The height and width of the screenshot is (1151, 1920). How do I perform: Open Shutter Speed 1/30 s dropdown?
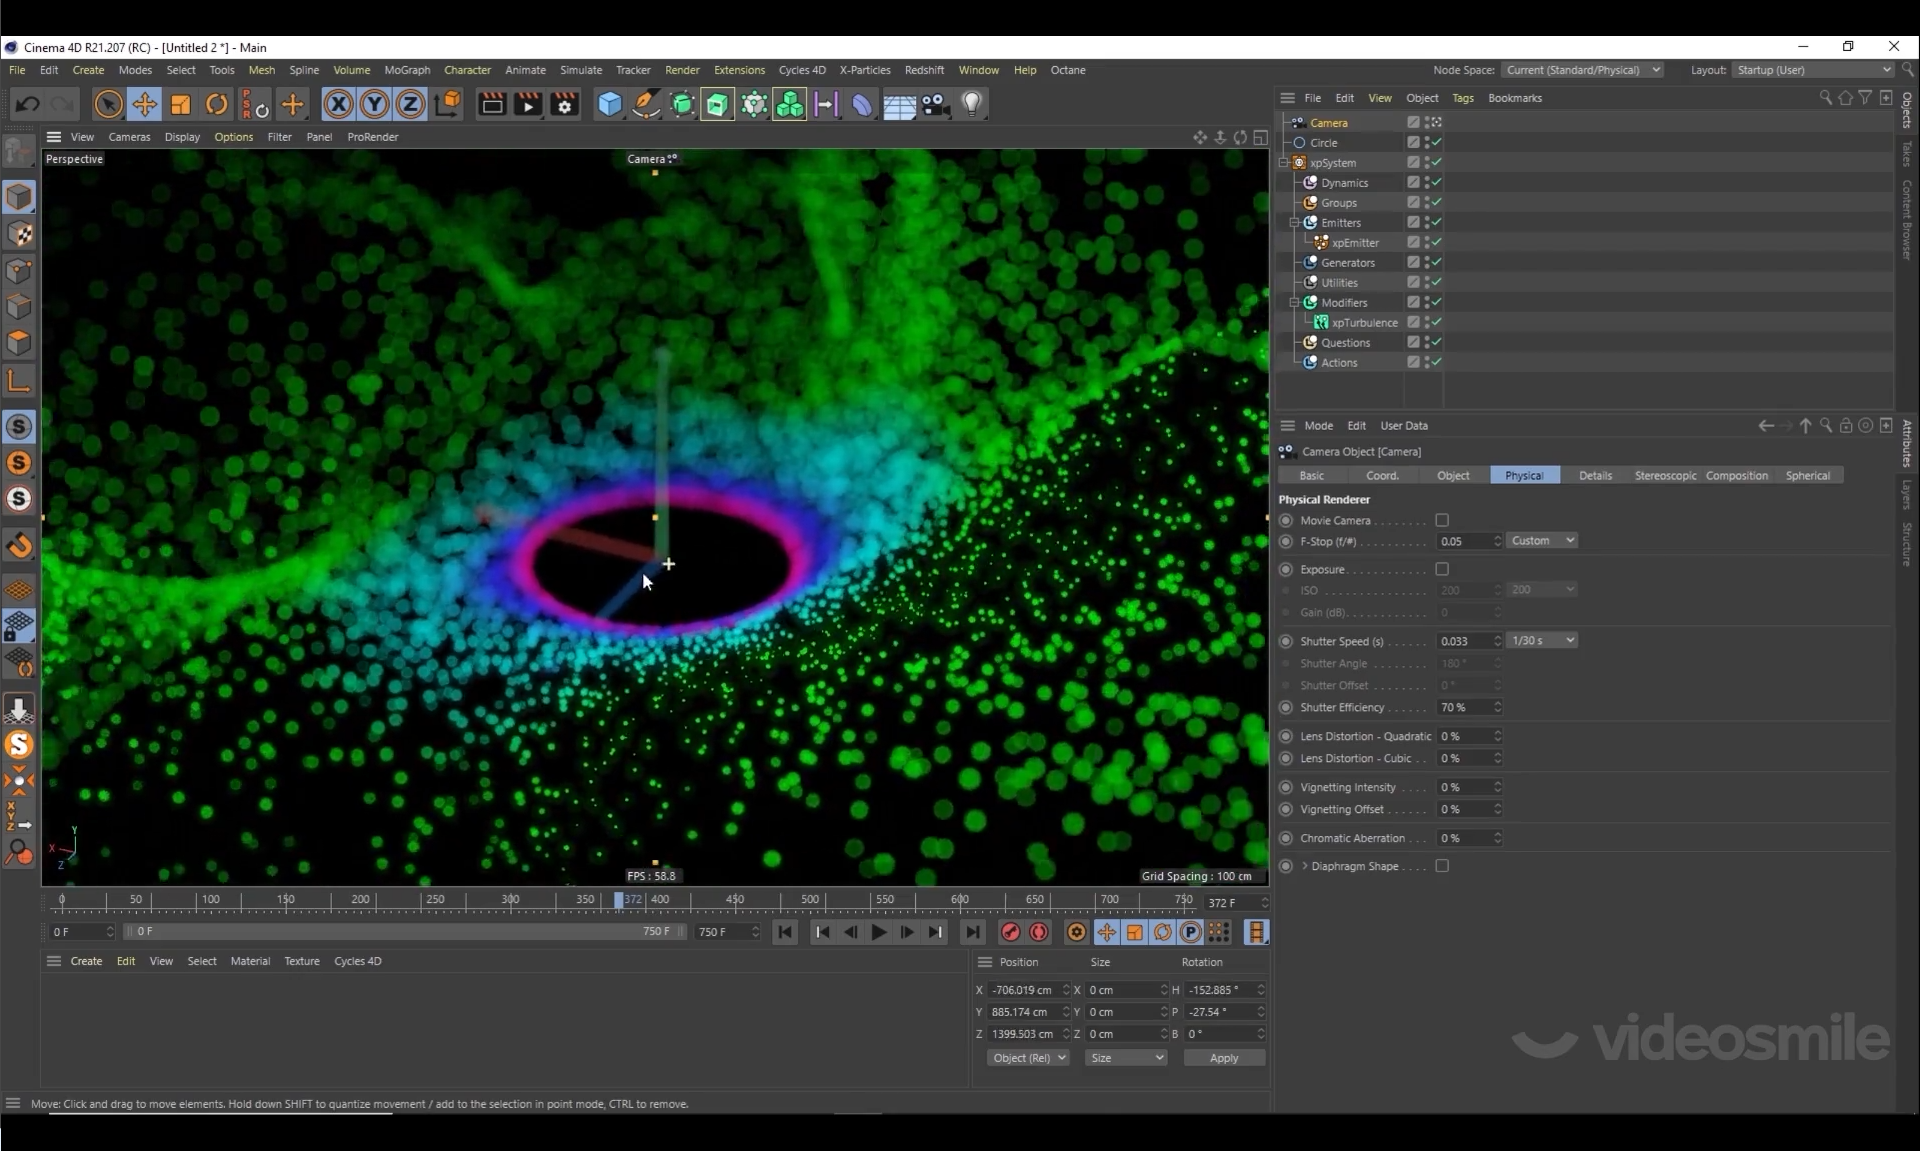1542,640
